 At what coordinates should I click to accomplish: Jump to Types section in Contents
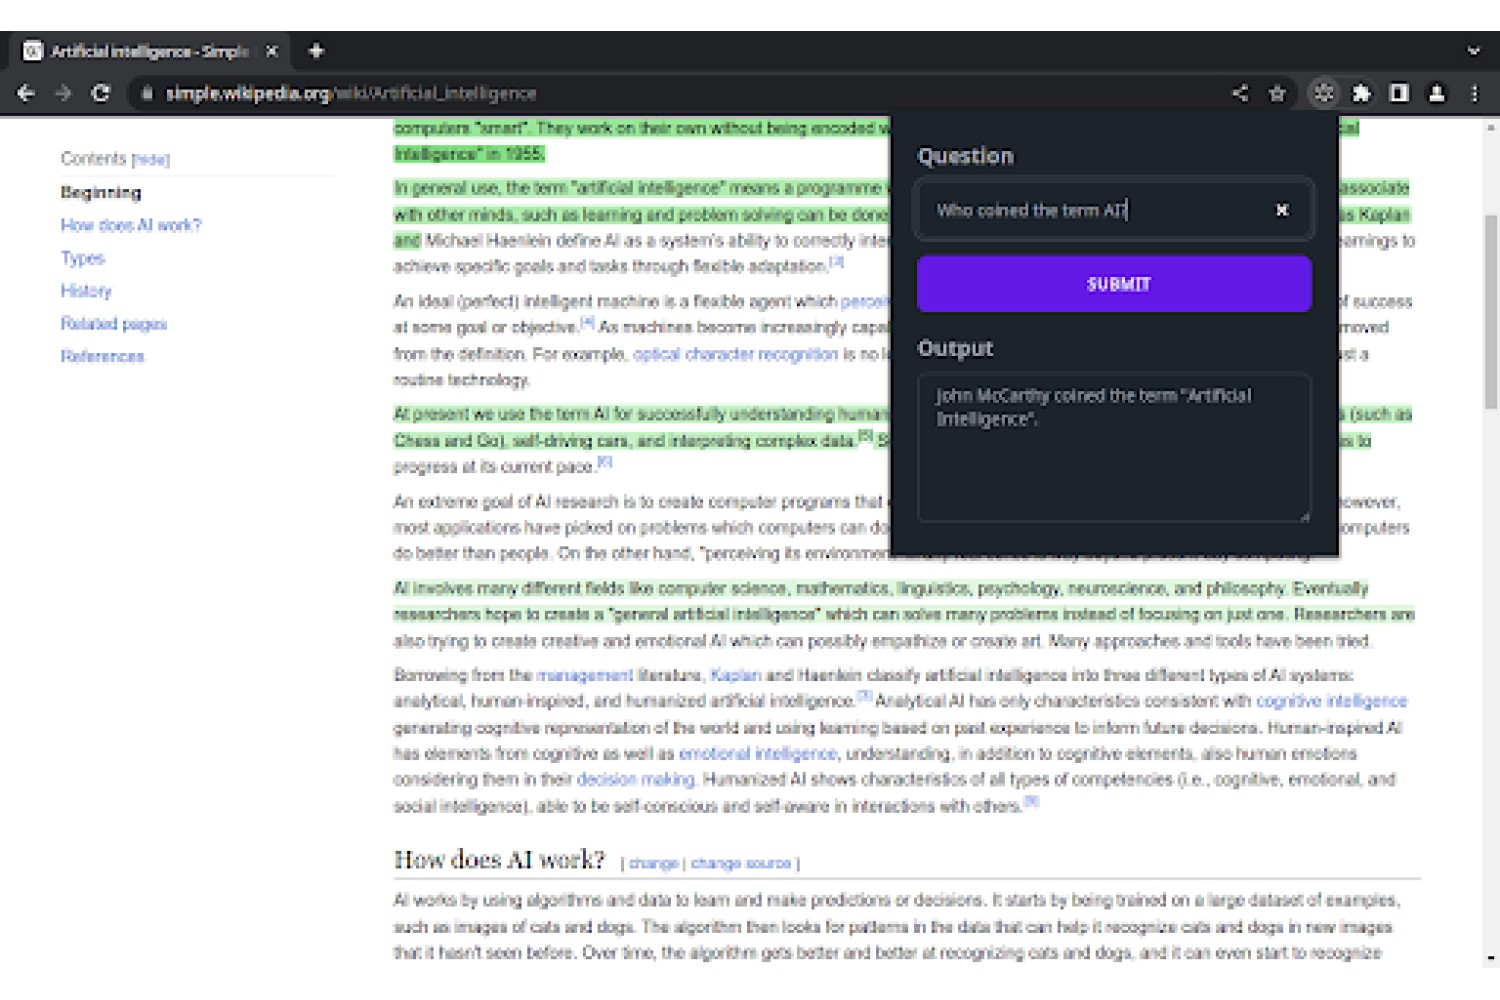tap(82, 258)
